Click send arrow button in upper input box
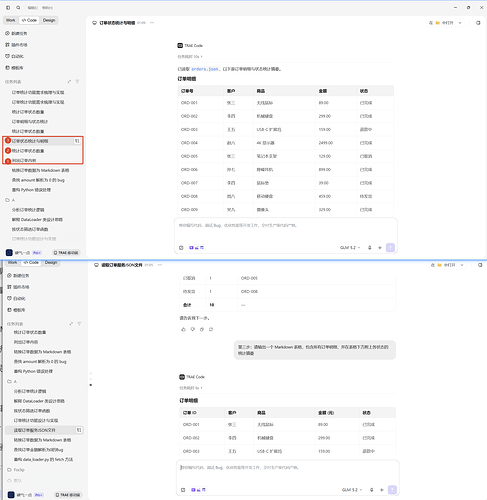The image size is (487, 500). (390, 247)
